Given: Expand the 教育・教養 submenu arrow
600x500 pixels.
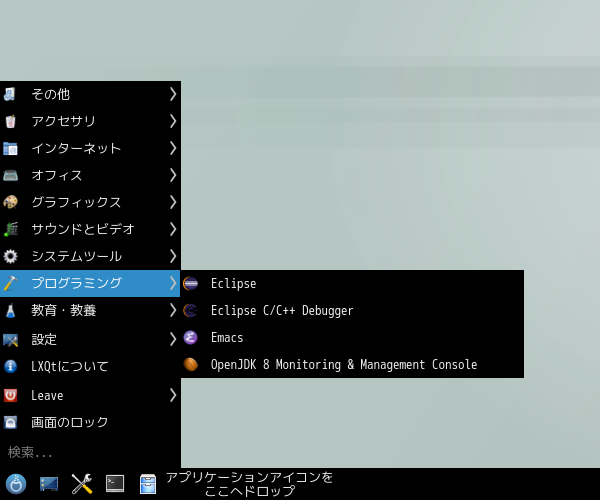Looking at the screenshot, I should 173,310.
